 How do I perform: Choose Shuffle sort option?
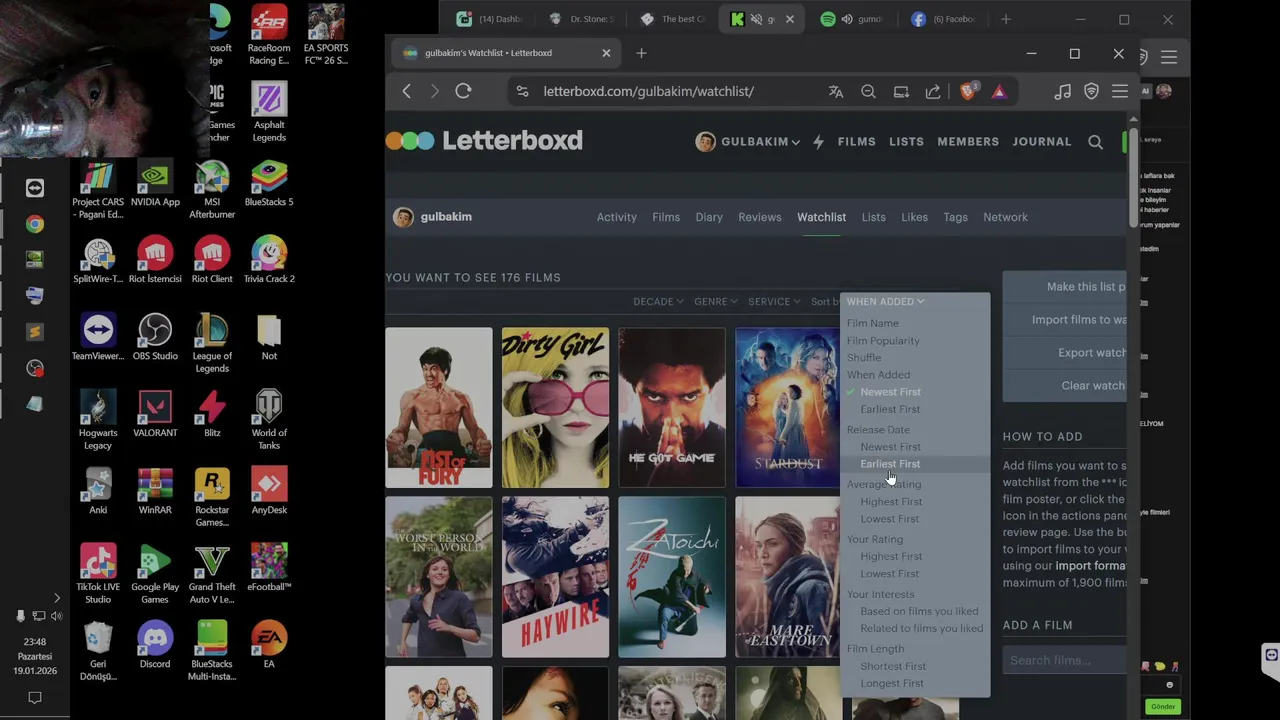[x=864, y=358]
